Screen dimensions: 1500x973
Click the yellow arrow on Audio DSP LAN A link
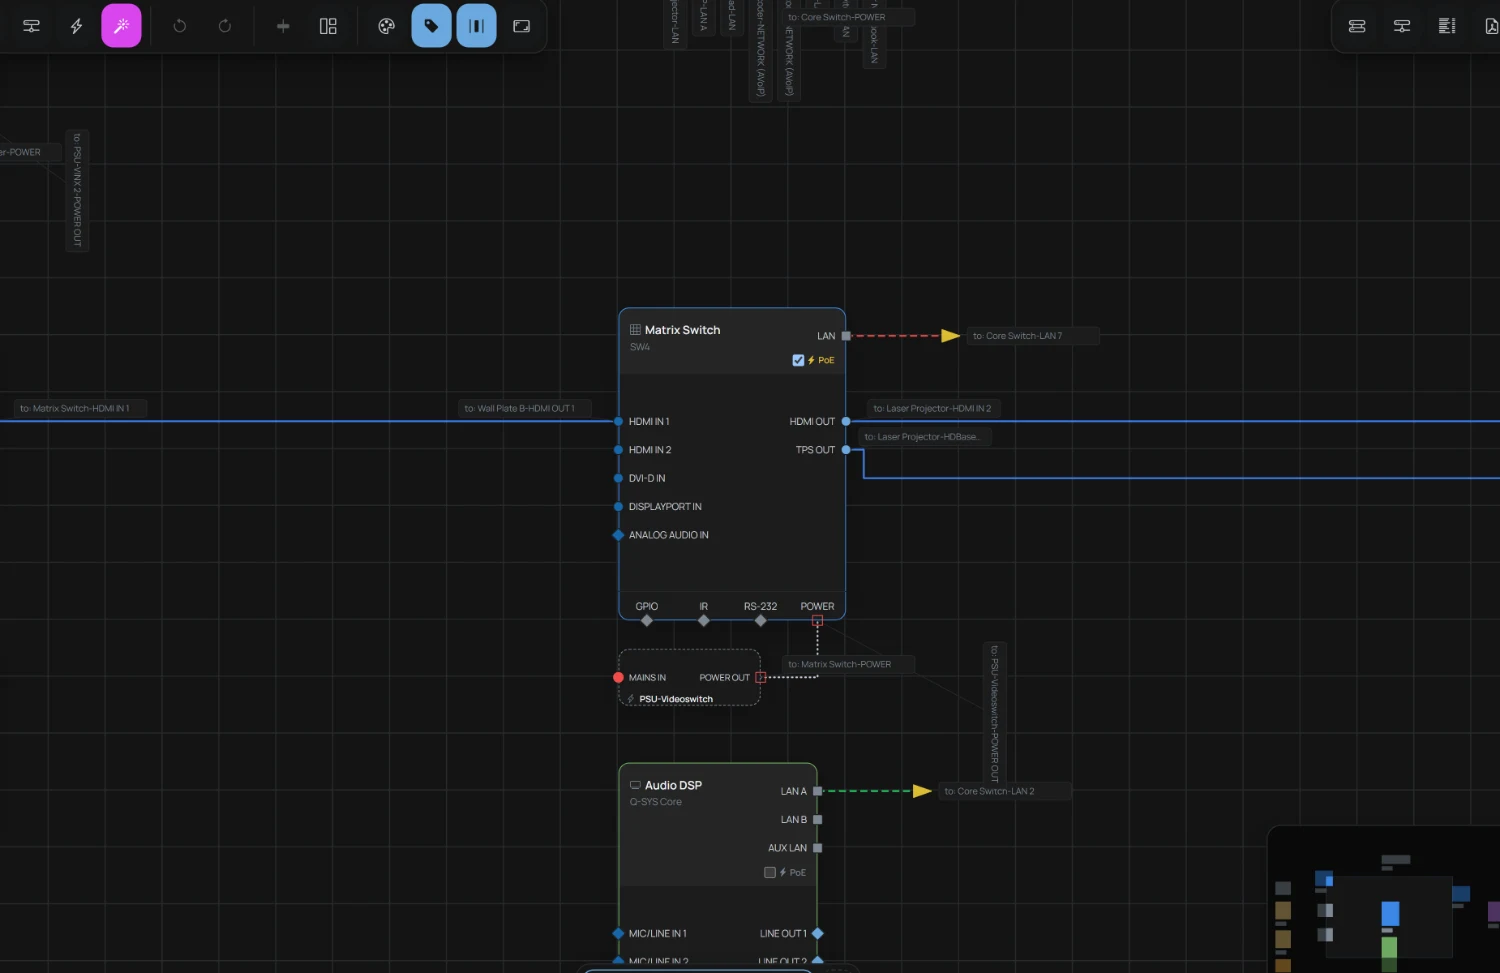click(923, 791)
